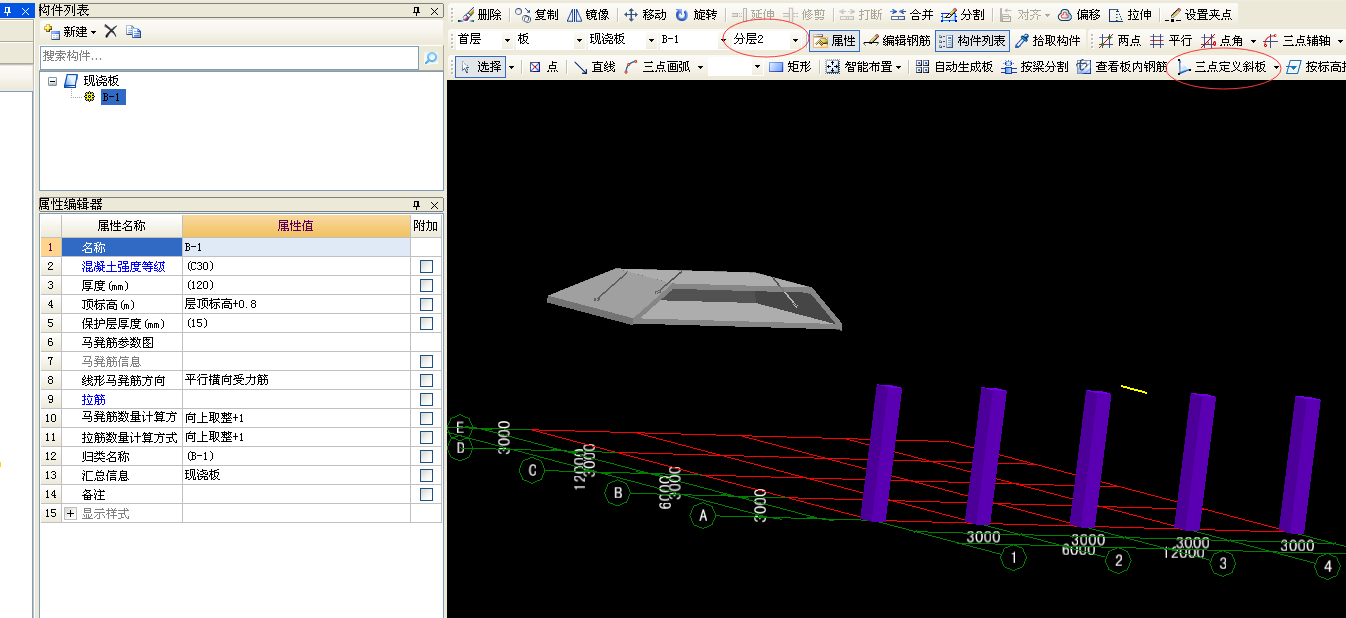
Task: Select the 两点 two-point axis tool
Action: coord(1120,41)
